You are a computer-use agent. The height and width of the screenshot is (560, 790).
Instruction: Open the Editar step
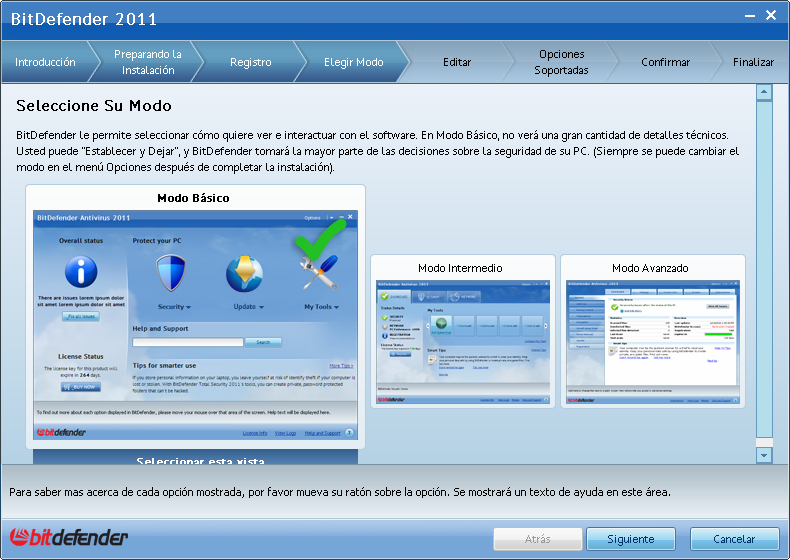457,62
